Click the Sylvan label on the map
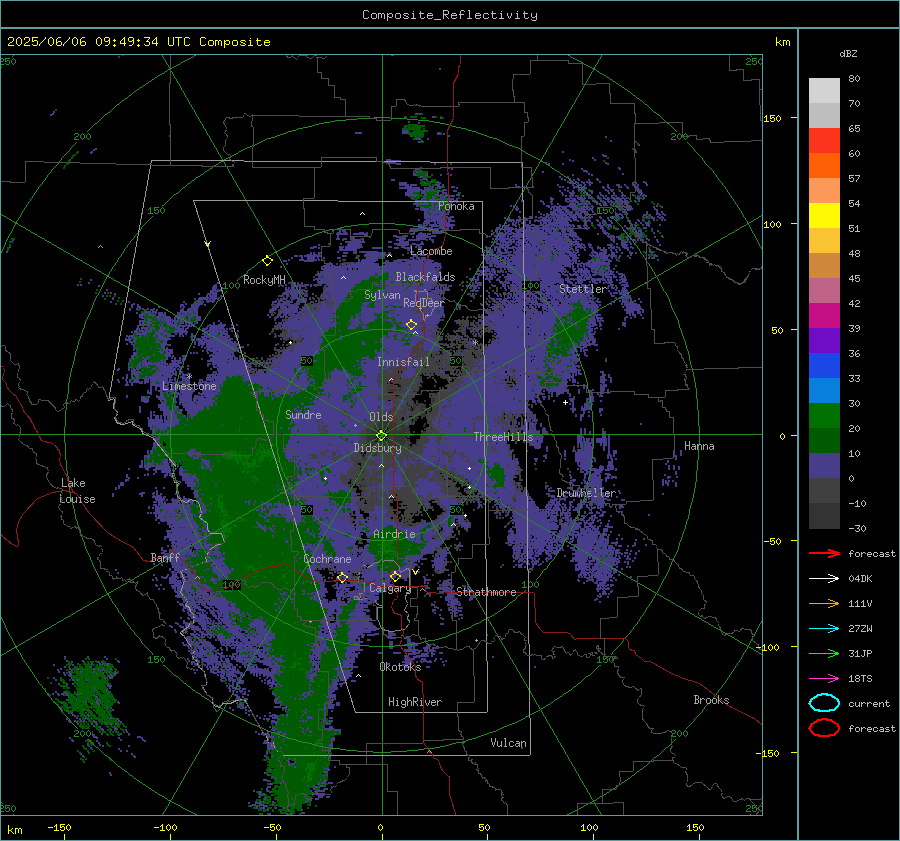 382,295
